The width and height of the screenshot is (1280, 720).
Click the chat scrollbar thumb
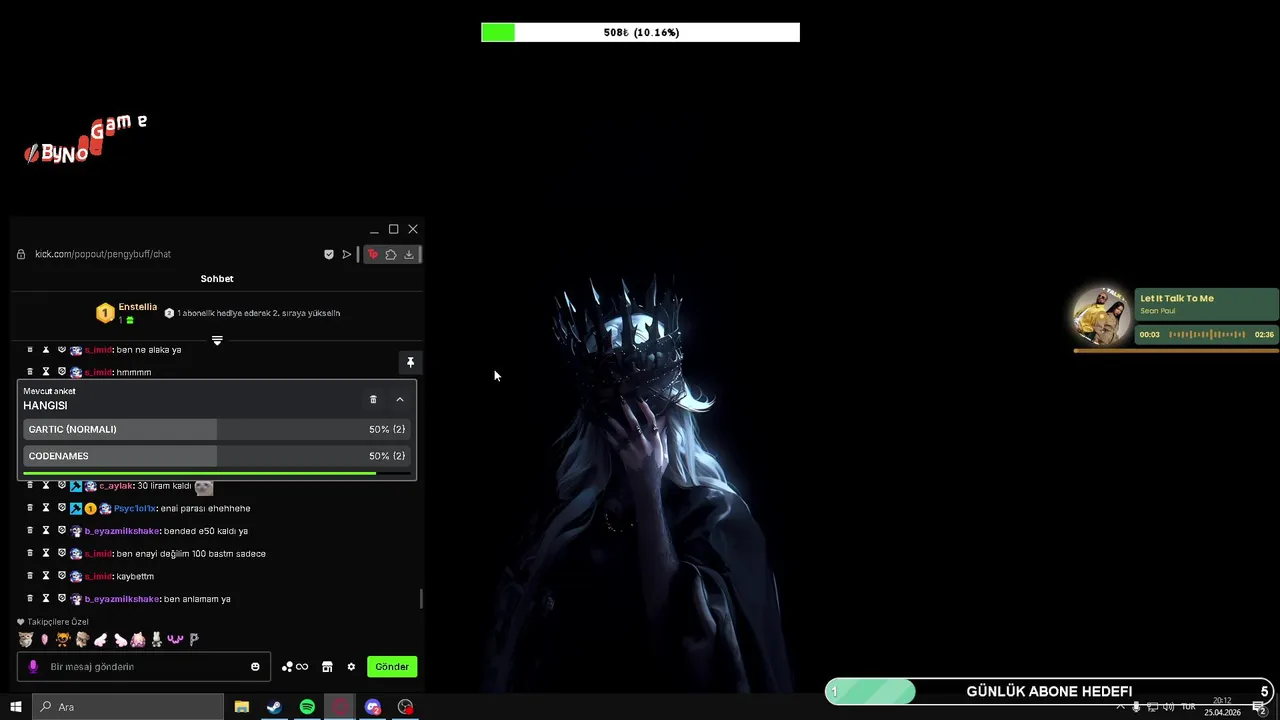pos(421,599)
